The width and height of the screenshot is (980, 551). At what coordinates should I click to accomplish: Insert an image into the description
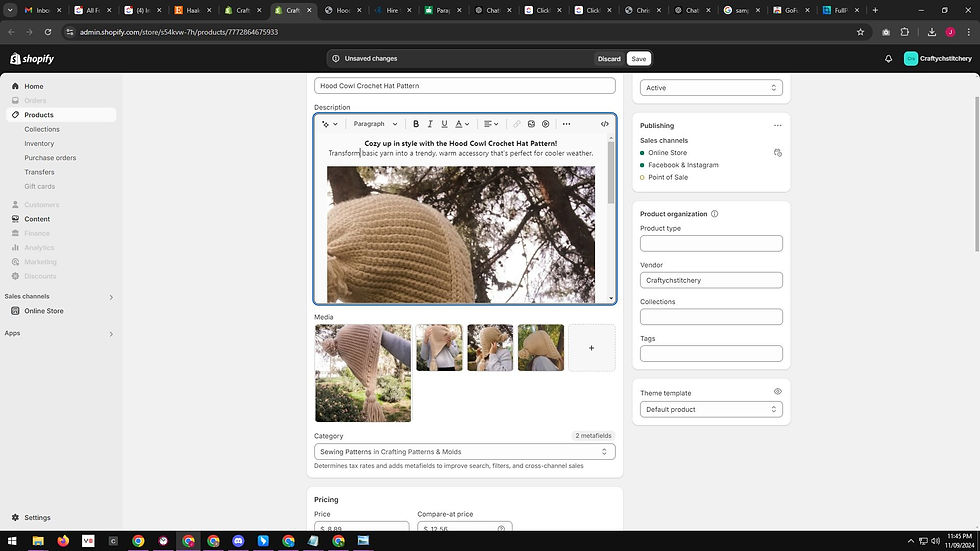(531, 124)
